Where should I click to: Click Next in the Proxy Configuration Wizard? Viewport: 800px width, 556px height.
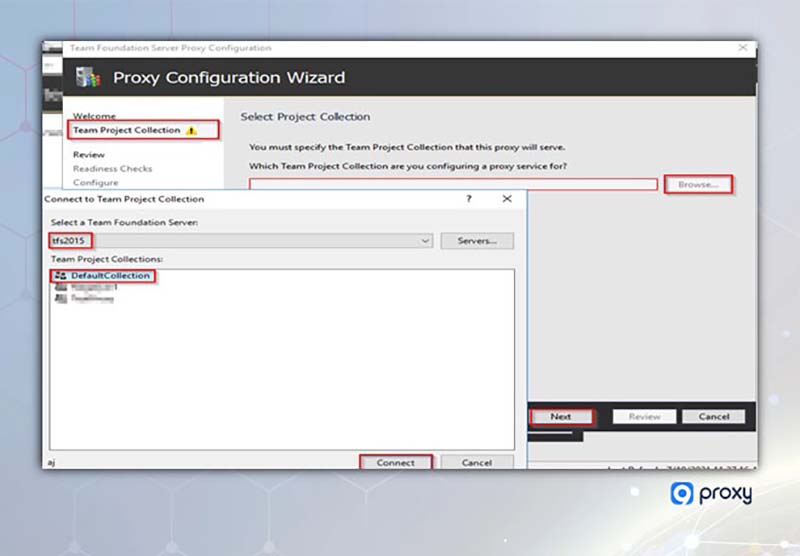click(561, 416)
